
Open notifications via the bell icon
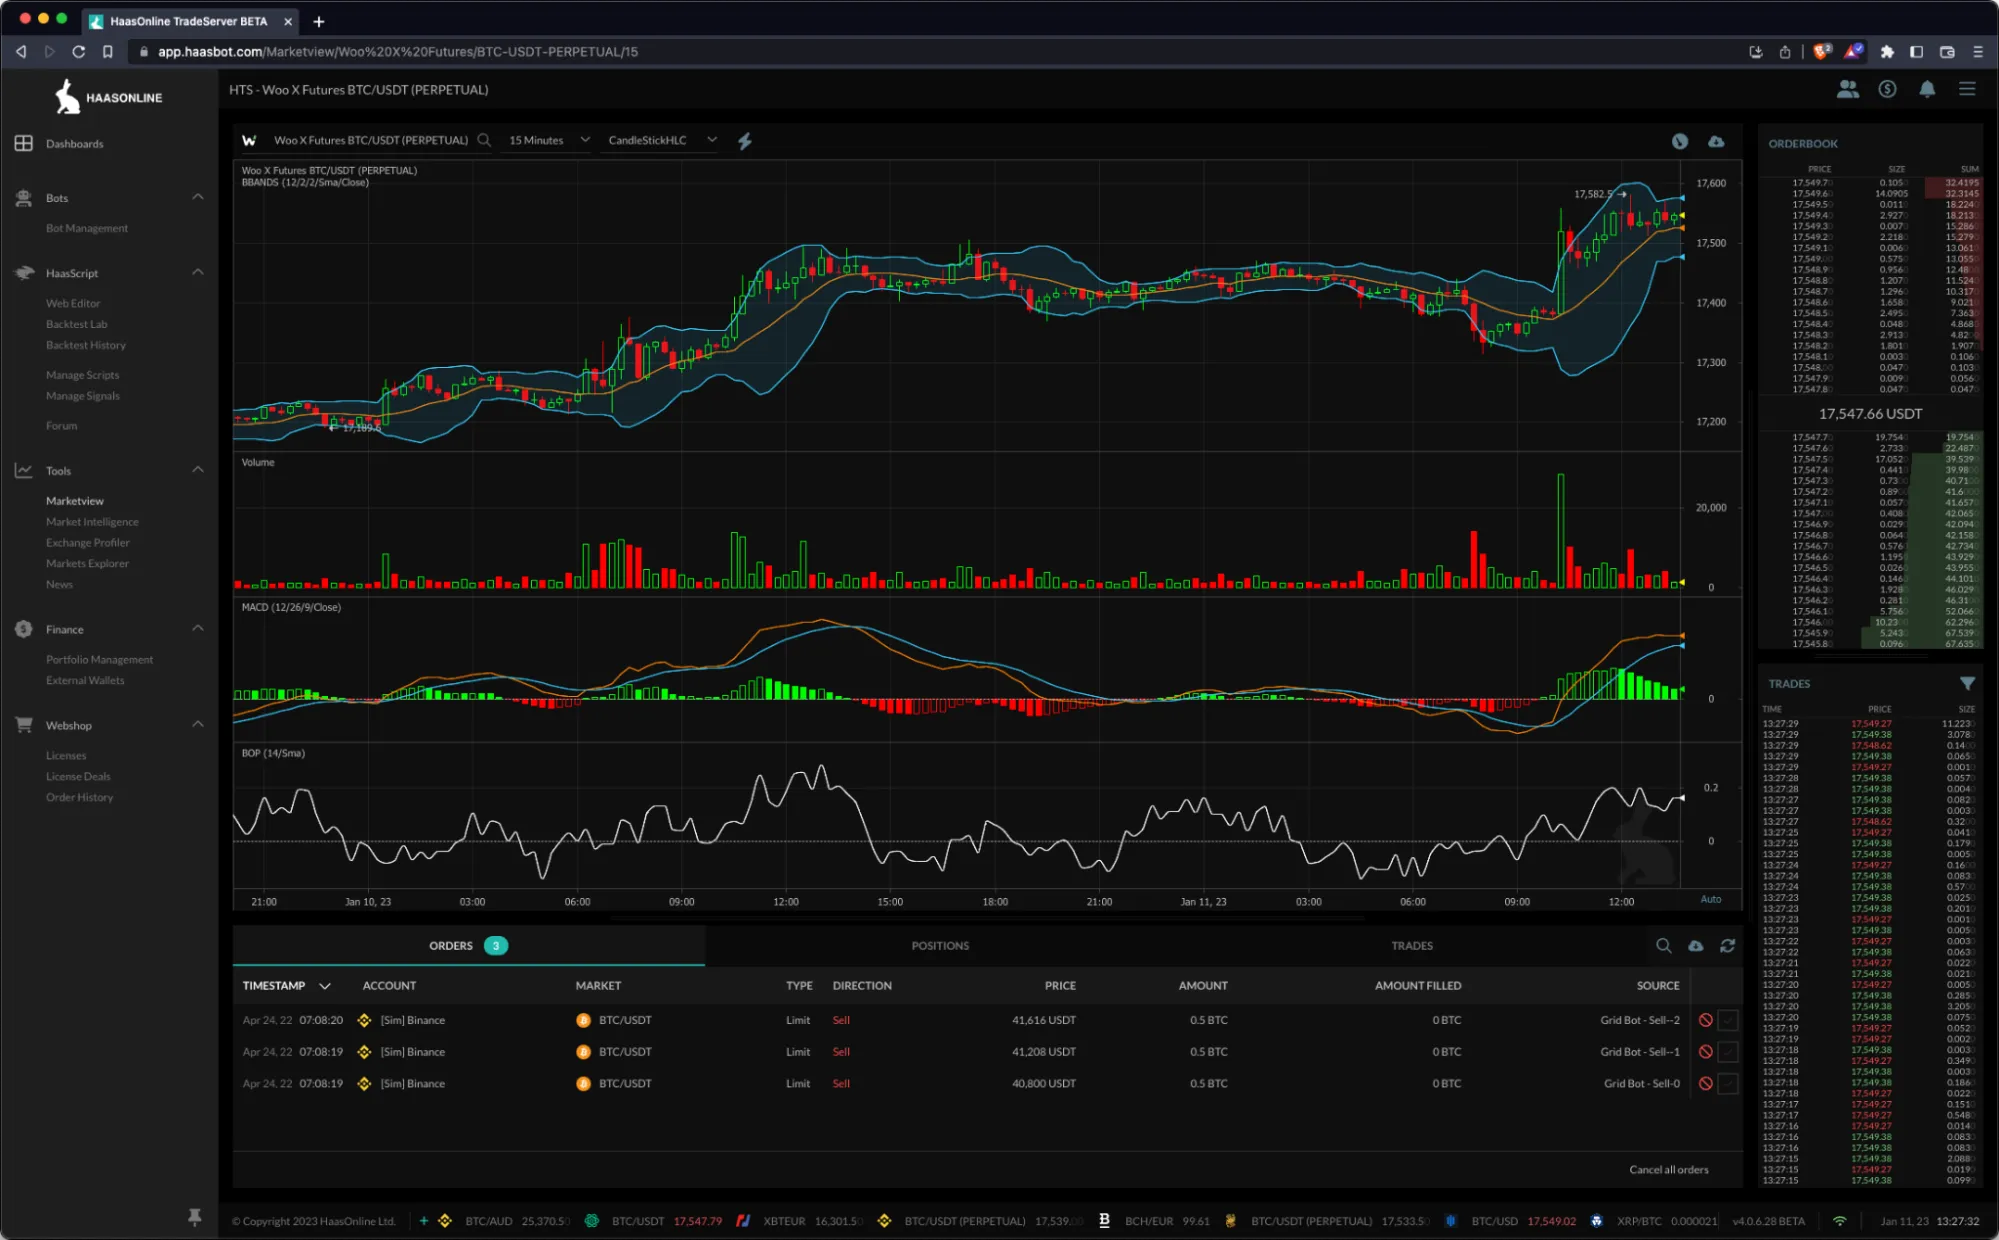click(x=1927, y=89)
